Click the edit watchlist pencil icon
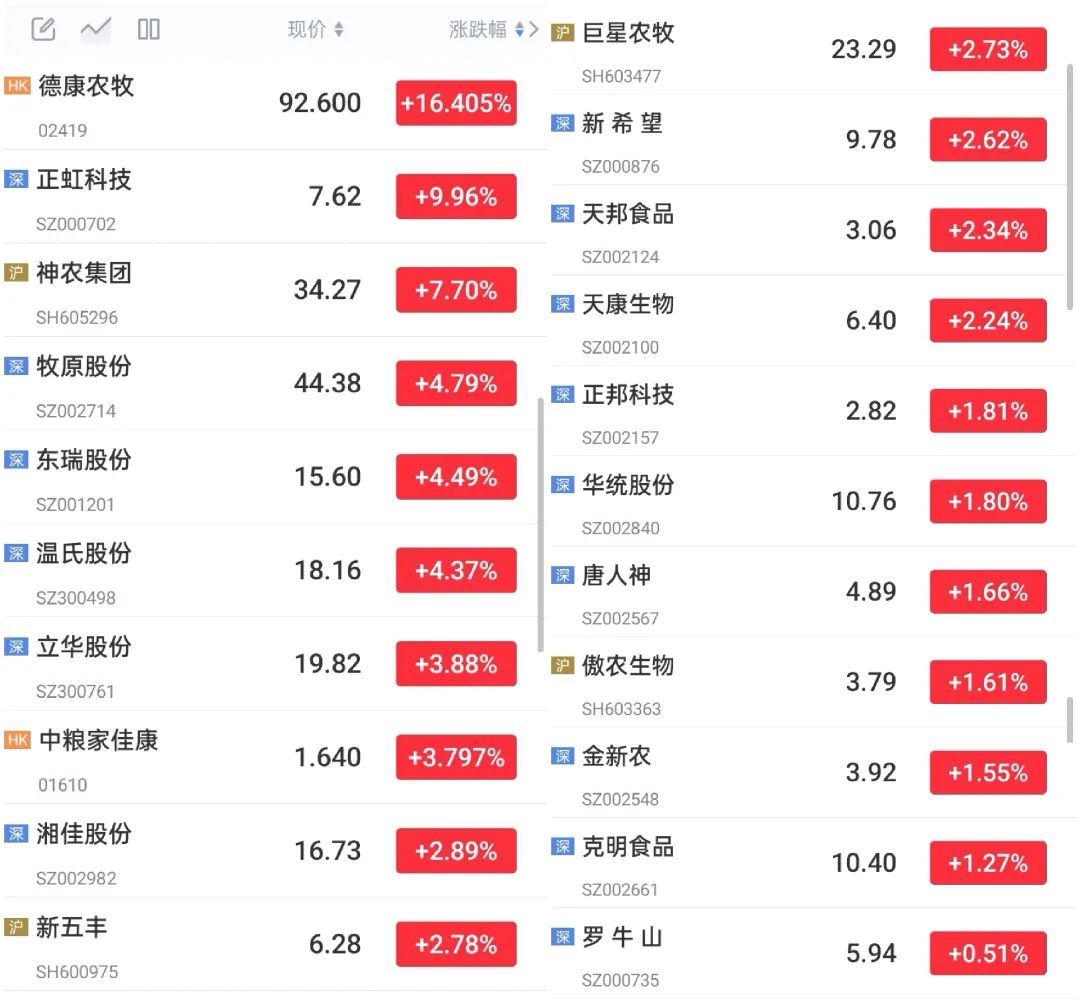This screenshot has width=1080, height=1005. (43, 29)
